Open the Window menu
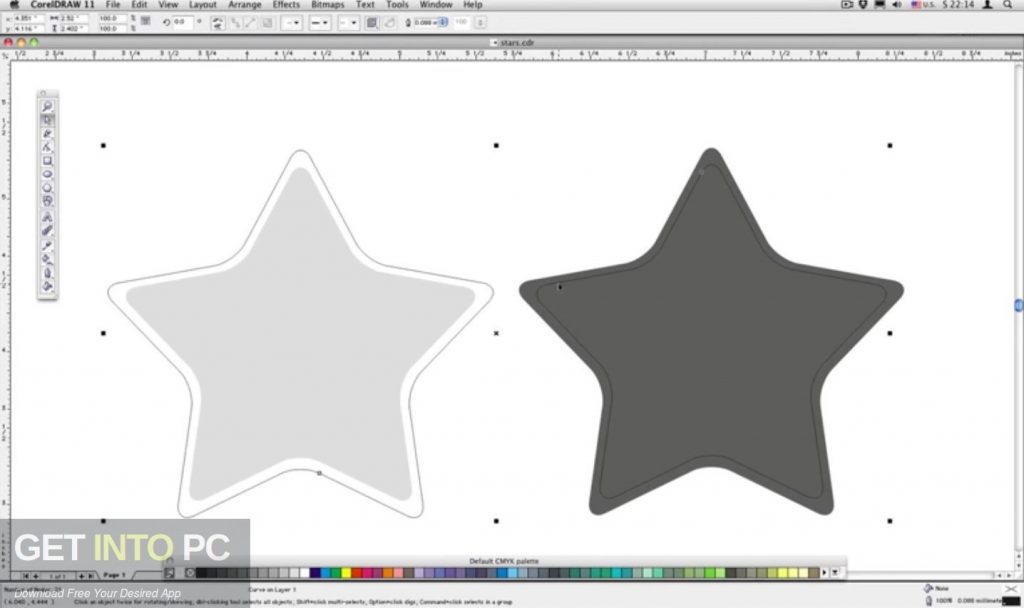 436,5
